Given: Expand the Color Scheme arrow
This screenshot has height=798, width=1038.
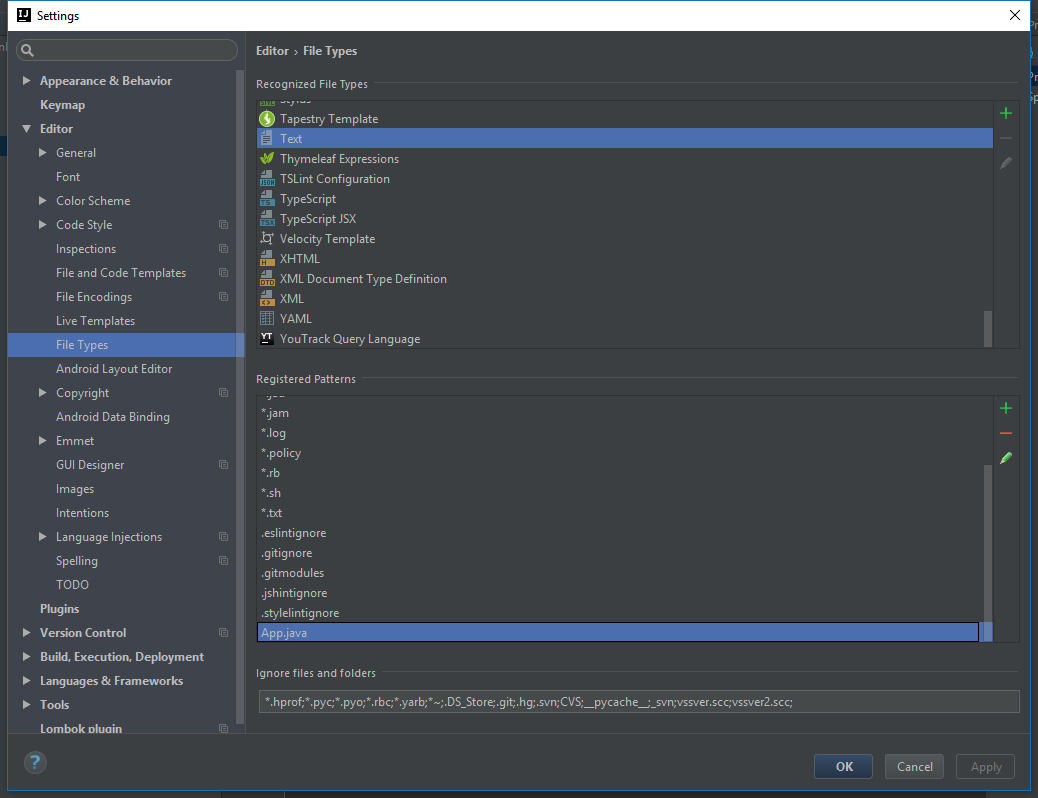Looking at the screenshot, I should [x=43, y=201].
